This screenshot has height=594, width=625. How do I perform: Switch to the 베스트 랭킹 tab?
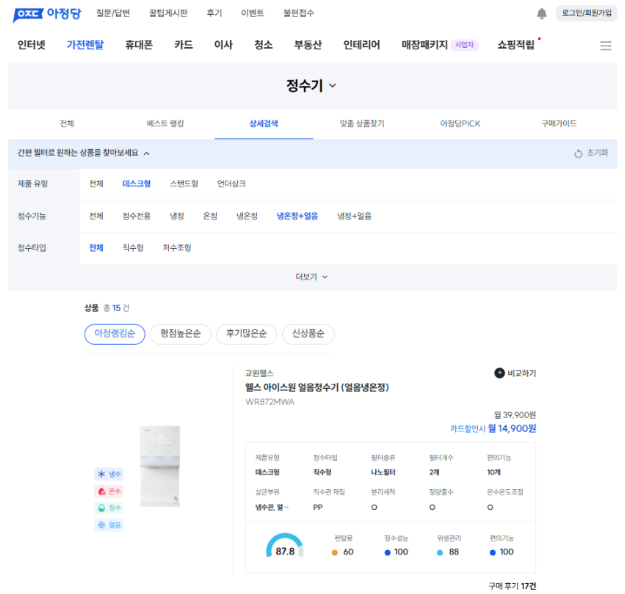point(165,124)
